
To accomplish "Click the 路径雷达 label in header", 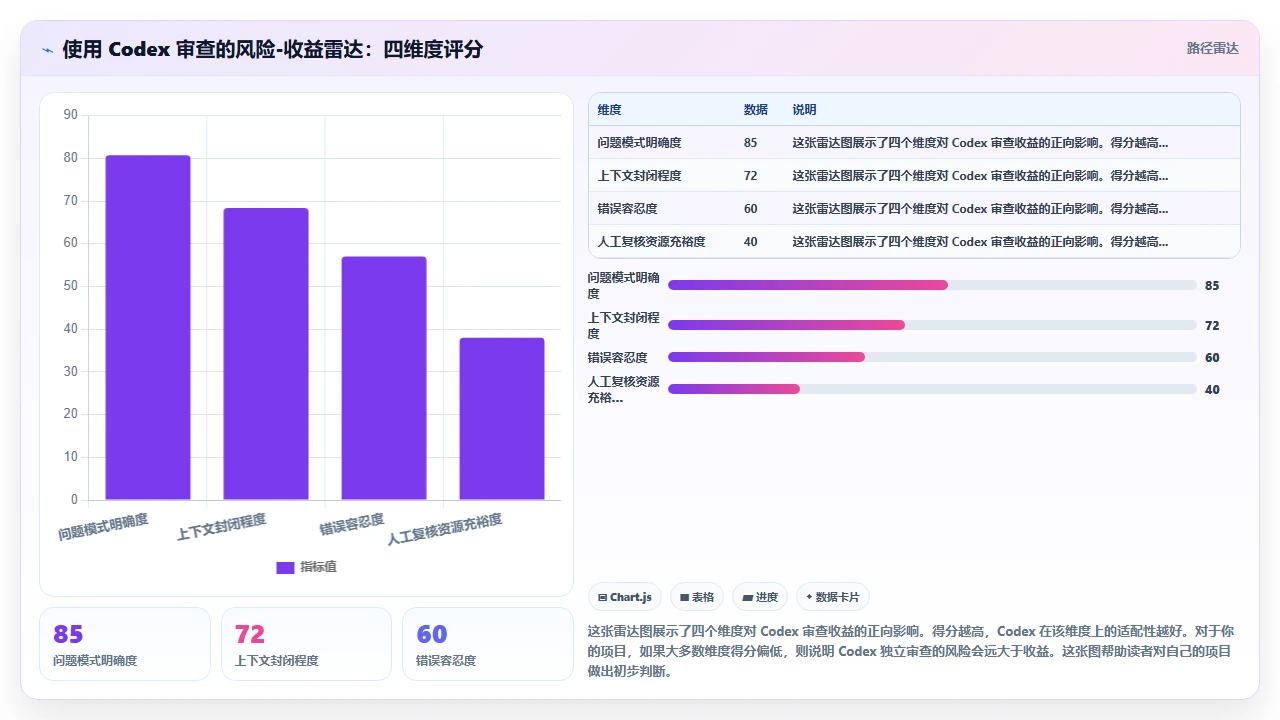I will (1212, 48).
